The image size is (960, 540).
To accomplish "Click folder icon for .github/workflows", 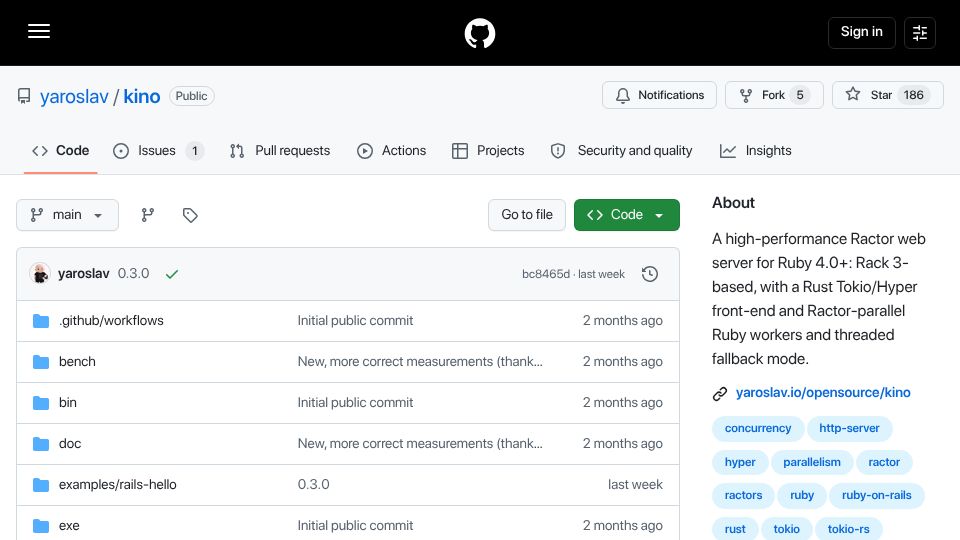I will (x=41, y=321).
